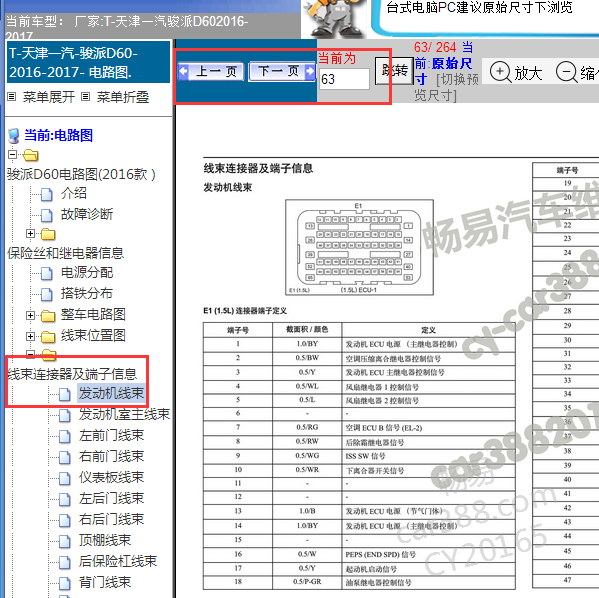
Task: Click the mechanic mascot image in header
Action: pos(335,18)
